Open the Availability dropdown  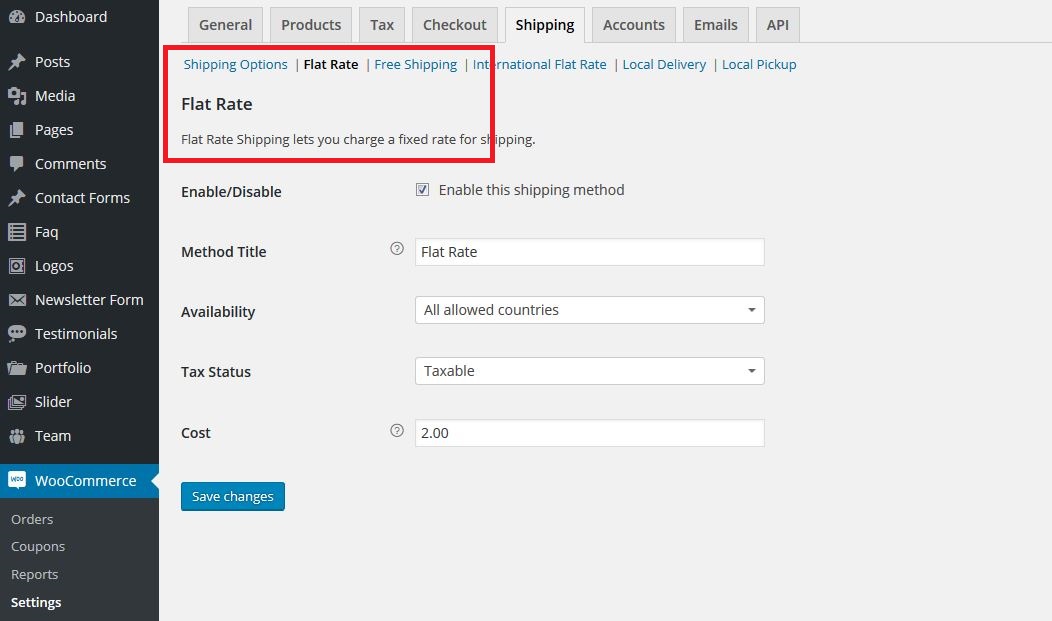[x=590, y=310]
